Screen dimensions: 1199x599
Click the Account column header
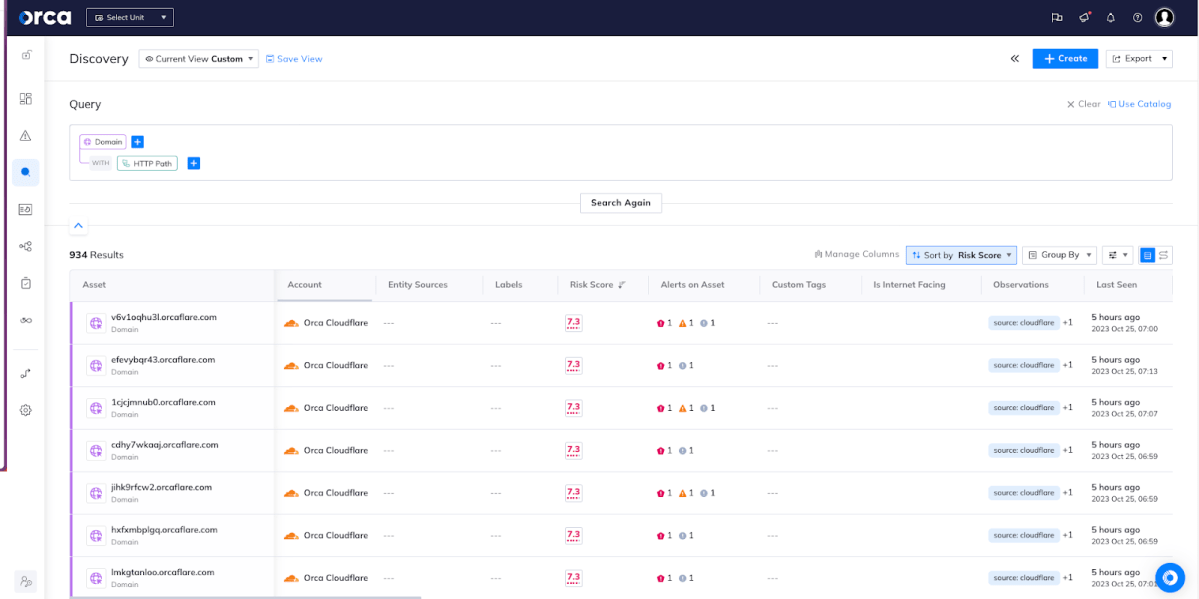305,285
